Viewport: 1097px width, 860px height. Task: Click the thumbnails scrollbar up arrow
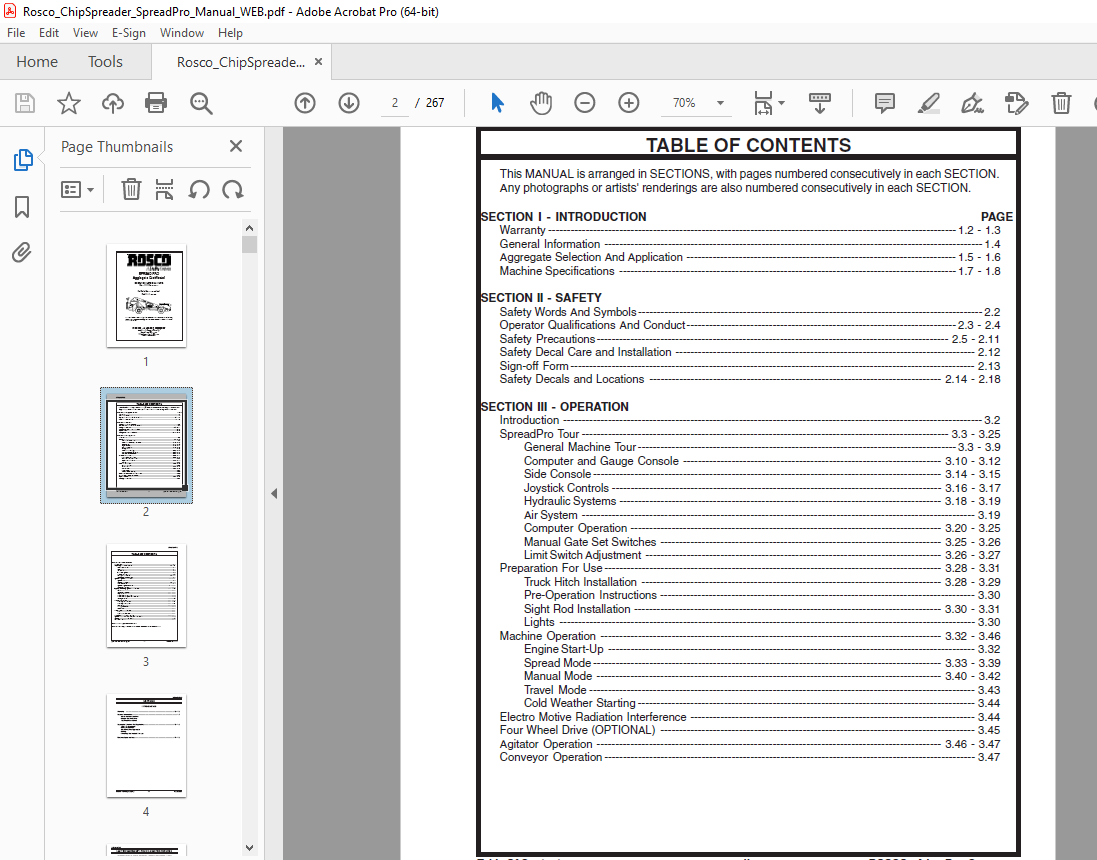250,228
